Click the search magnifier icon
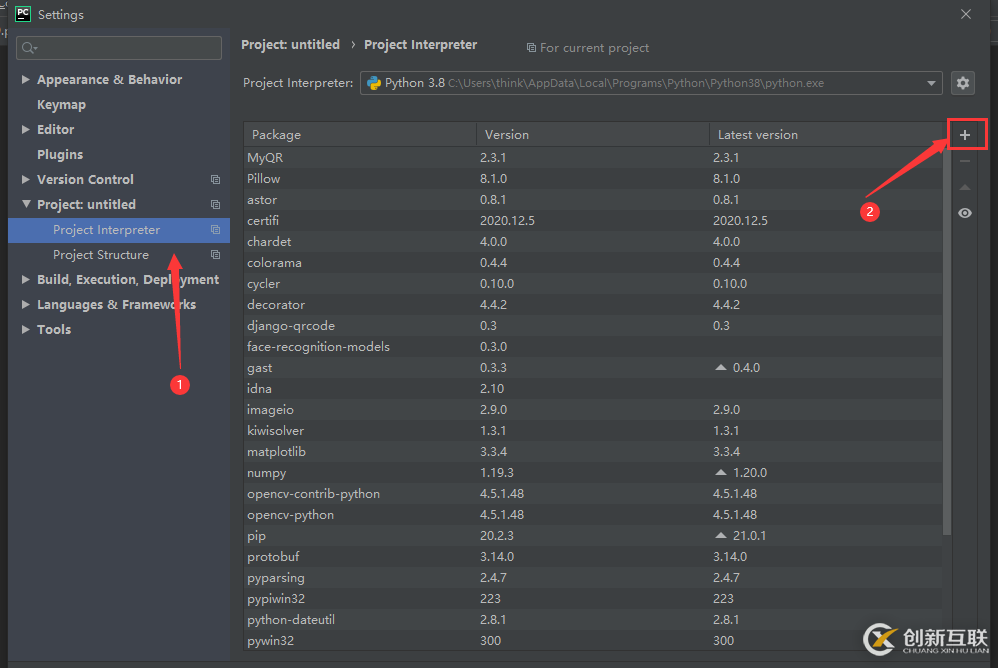998x668 pixels. (x=28, y=48)
